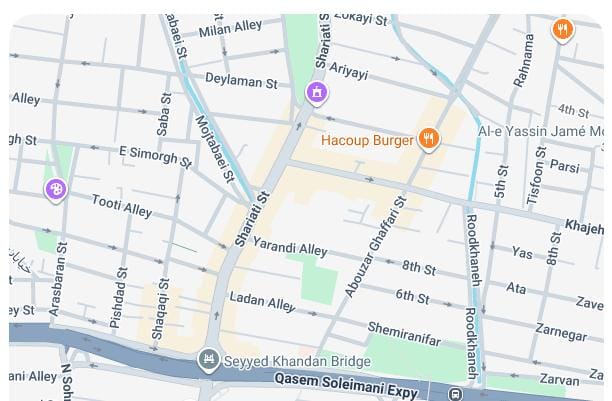Click the Hacoup Burger restaurant pin
612x401 pixels.
(x=429, y=139)
